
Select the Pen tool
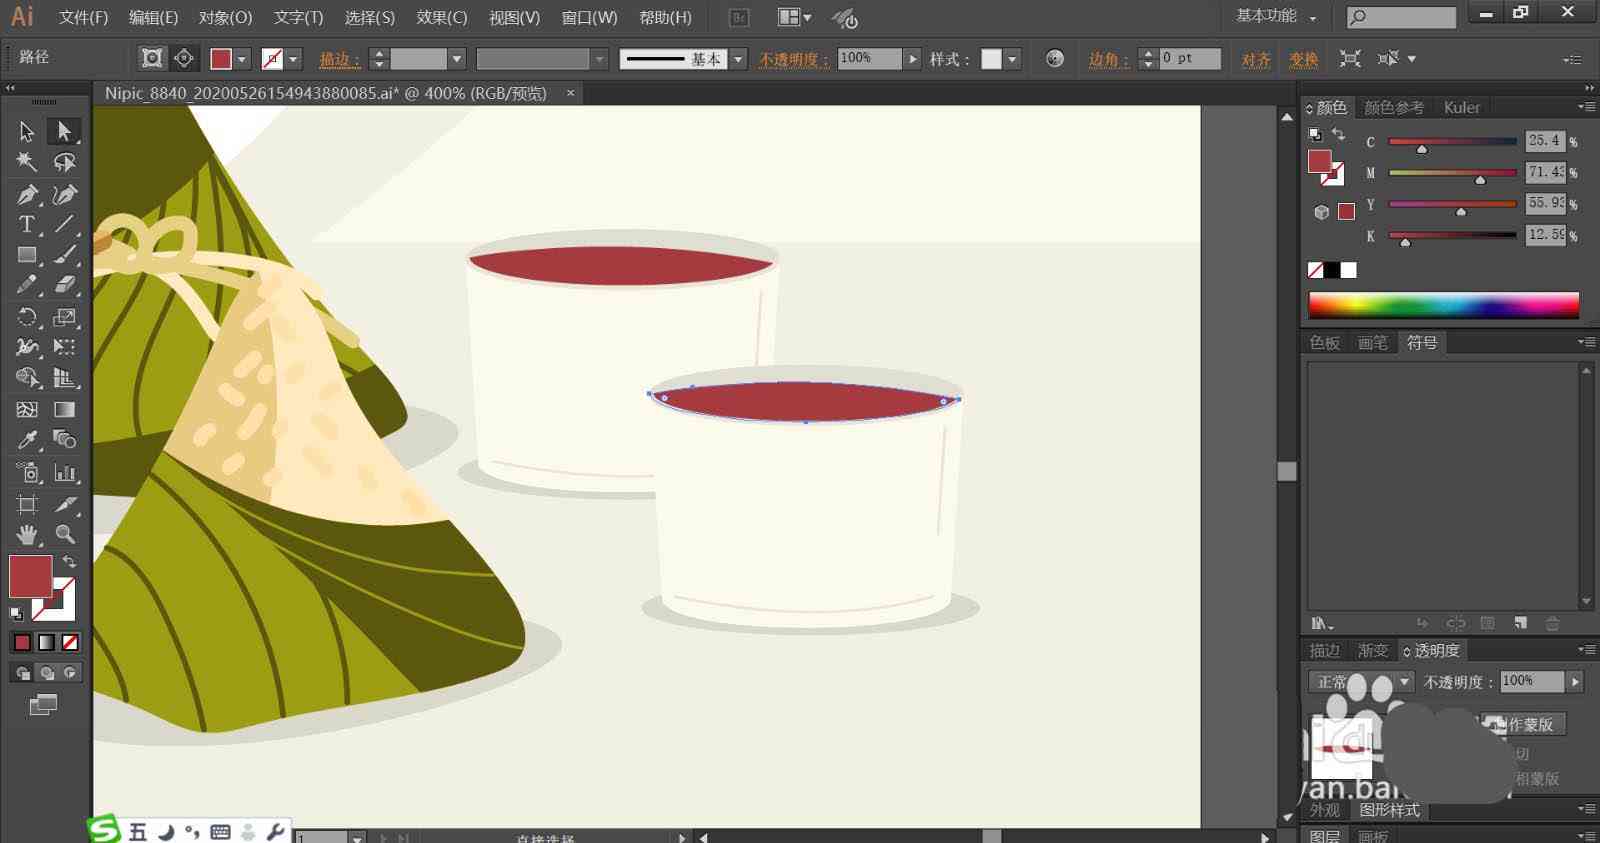[x=27, y=194]
